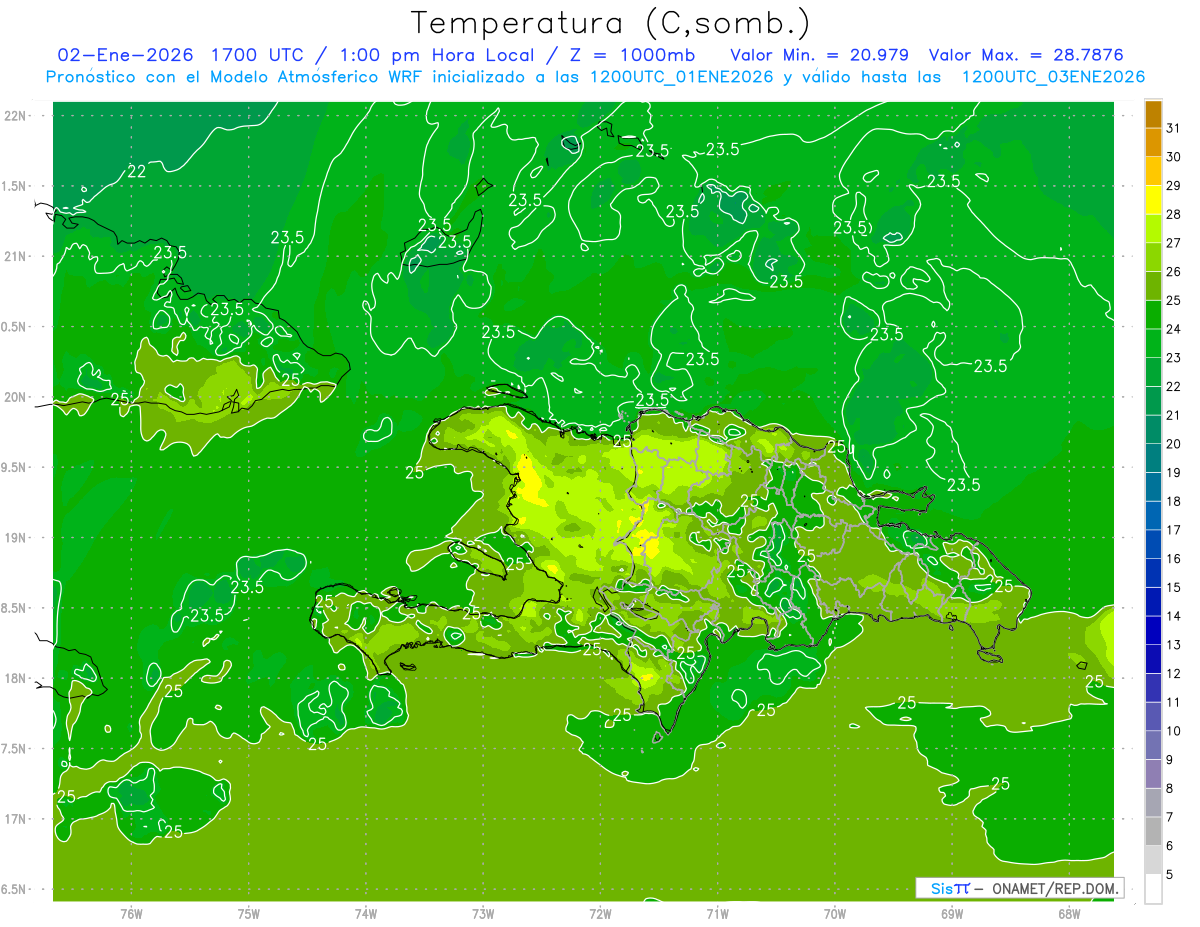
Task: Pick the gray swatch between 6 and 7
Action: click(x=1153, y=831)
